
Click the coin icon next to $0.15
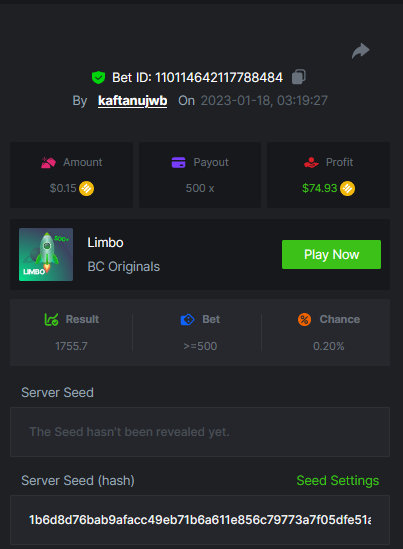[86, 188]
